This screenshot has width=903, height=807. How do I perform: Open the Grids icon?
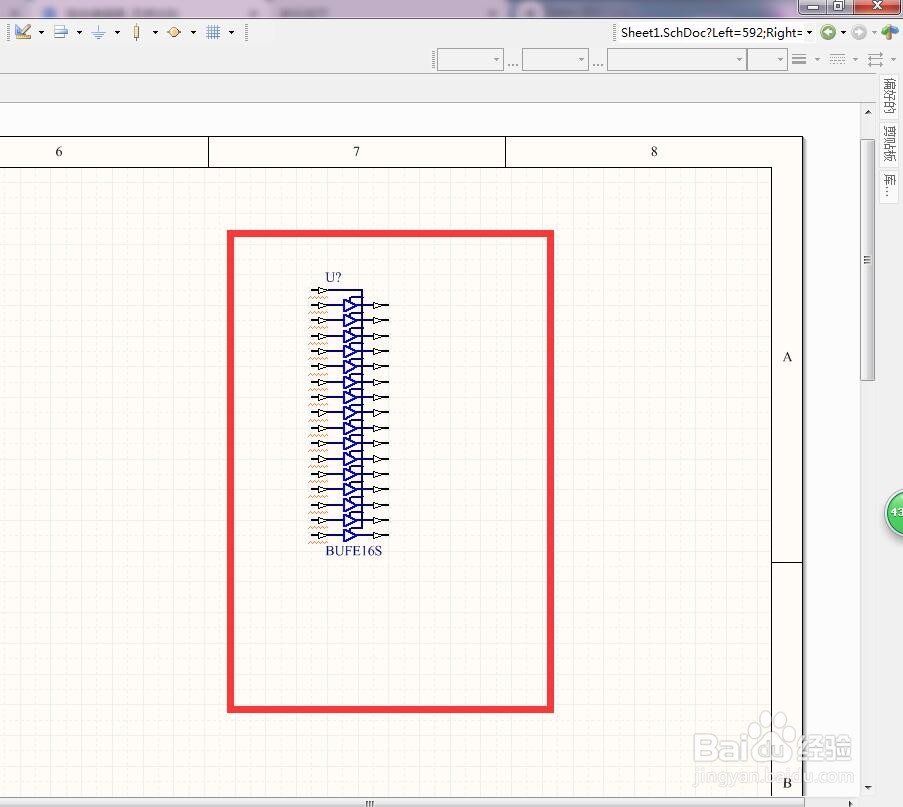(213, 32)
